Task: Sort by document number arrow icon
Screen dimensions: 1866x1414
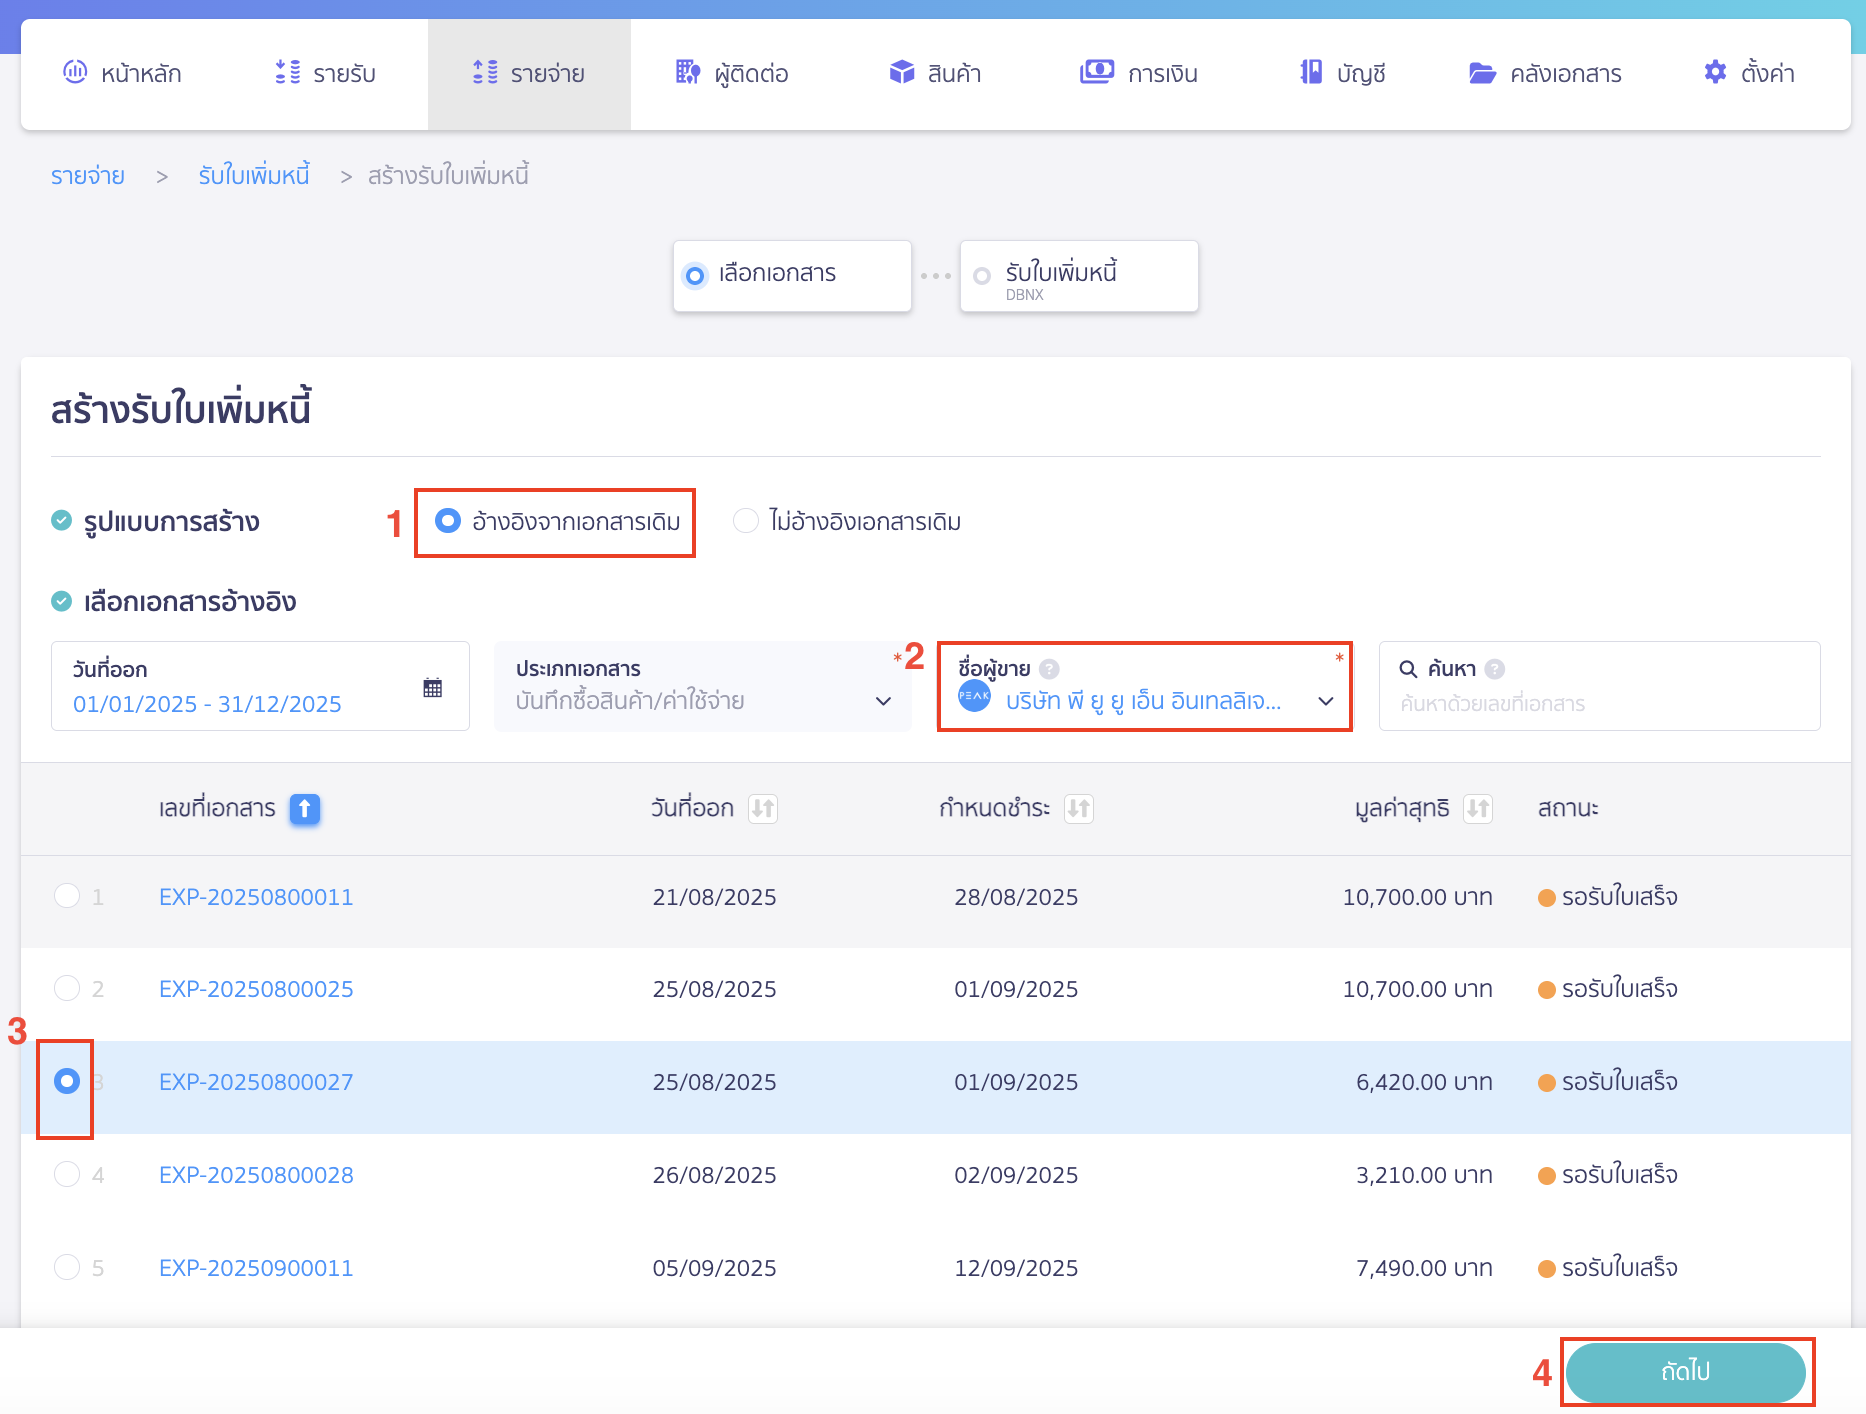Action: 305,808
